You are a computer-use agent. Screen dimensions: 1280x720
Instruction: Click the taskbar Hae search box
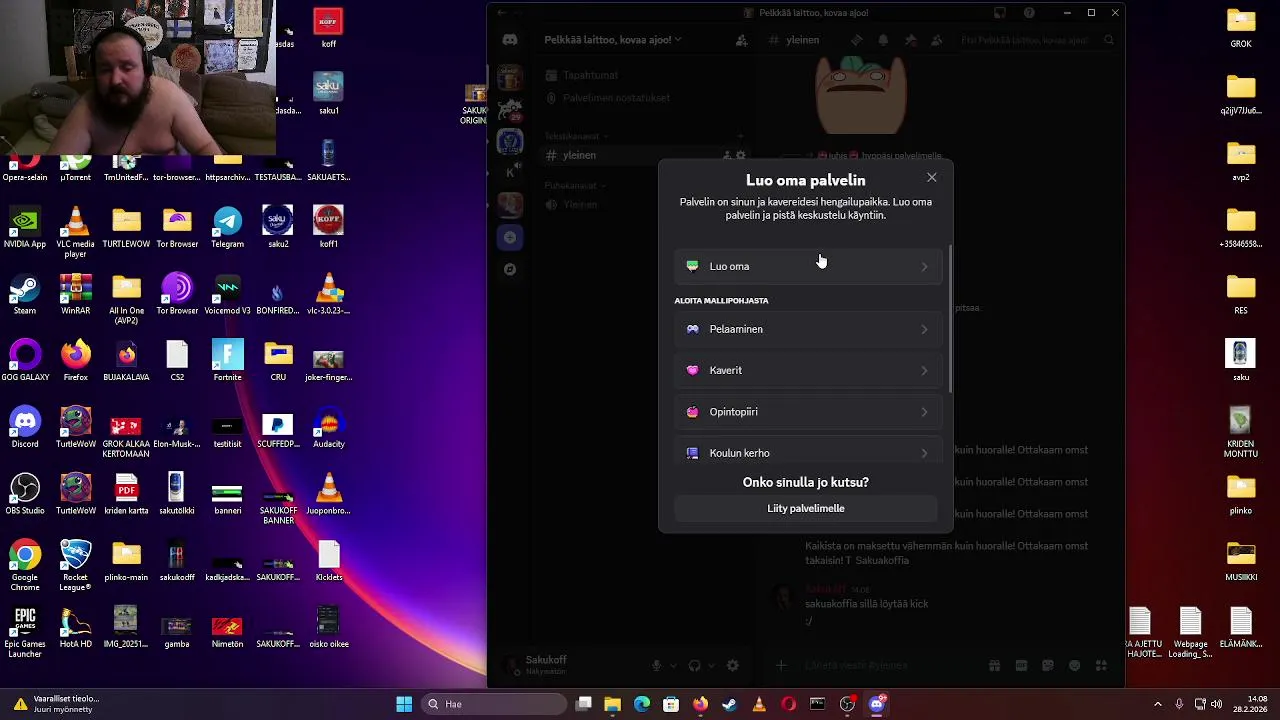[495, 704]
